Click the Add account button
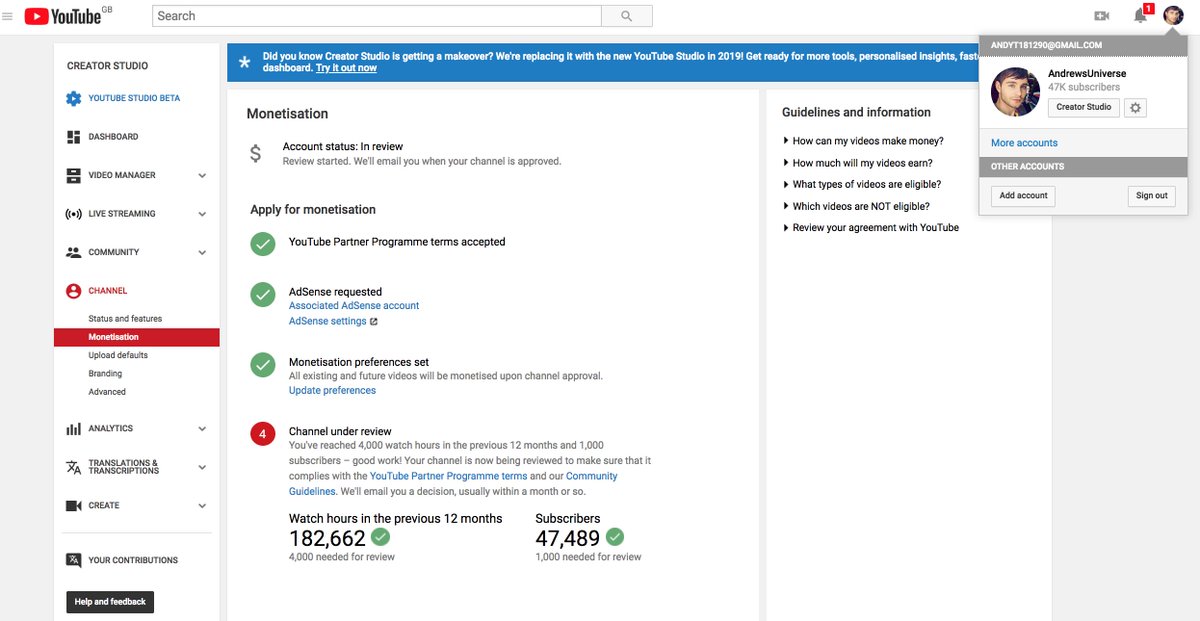1200x621 pixels. pos(1023,196)
